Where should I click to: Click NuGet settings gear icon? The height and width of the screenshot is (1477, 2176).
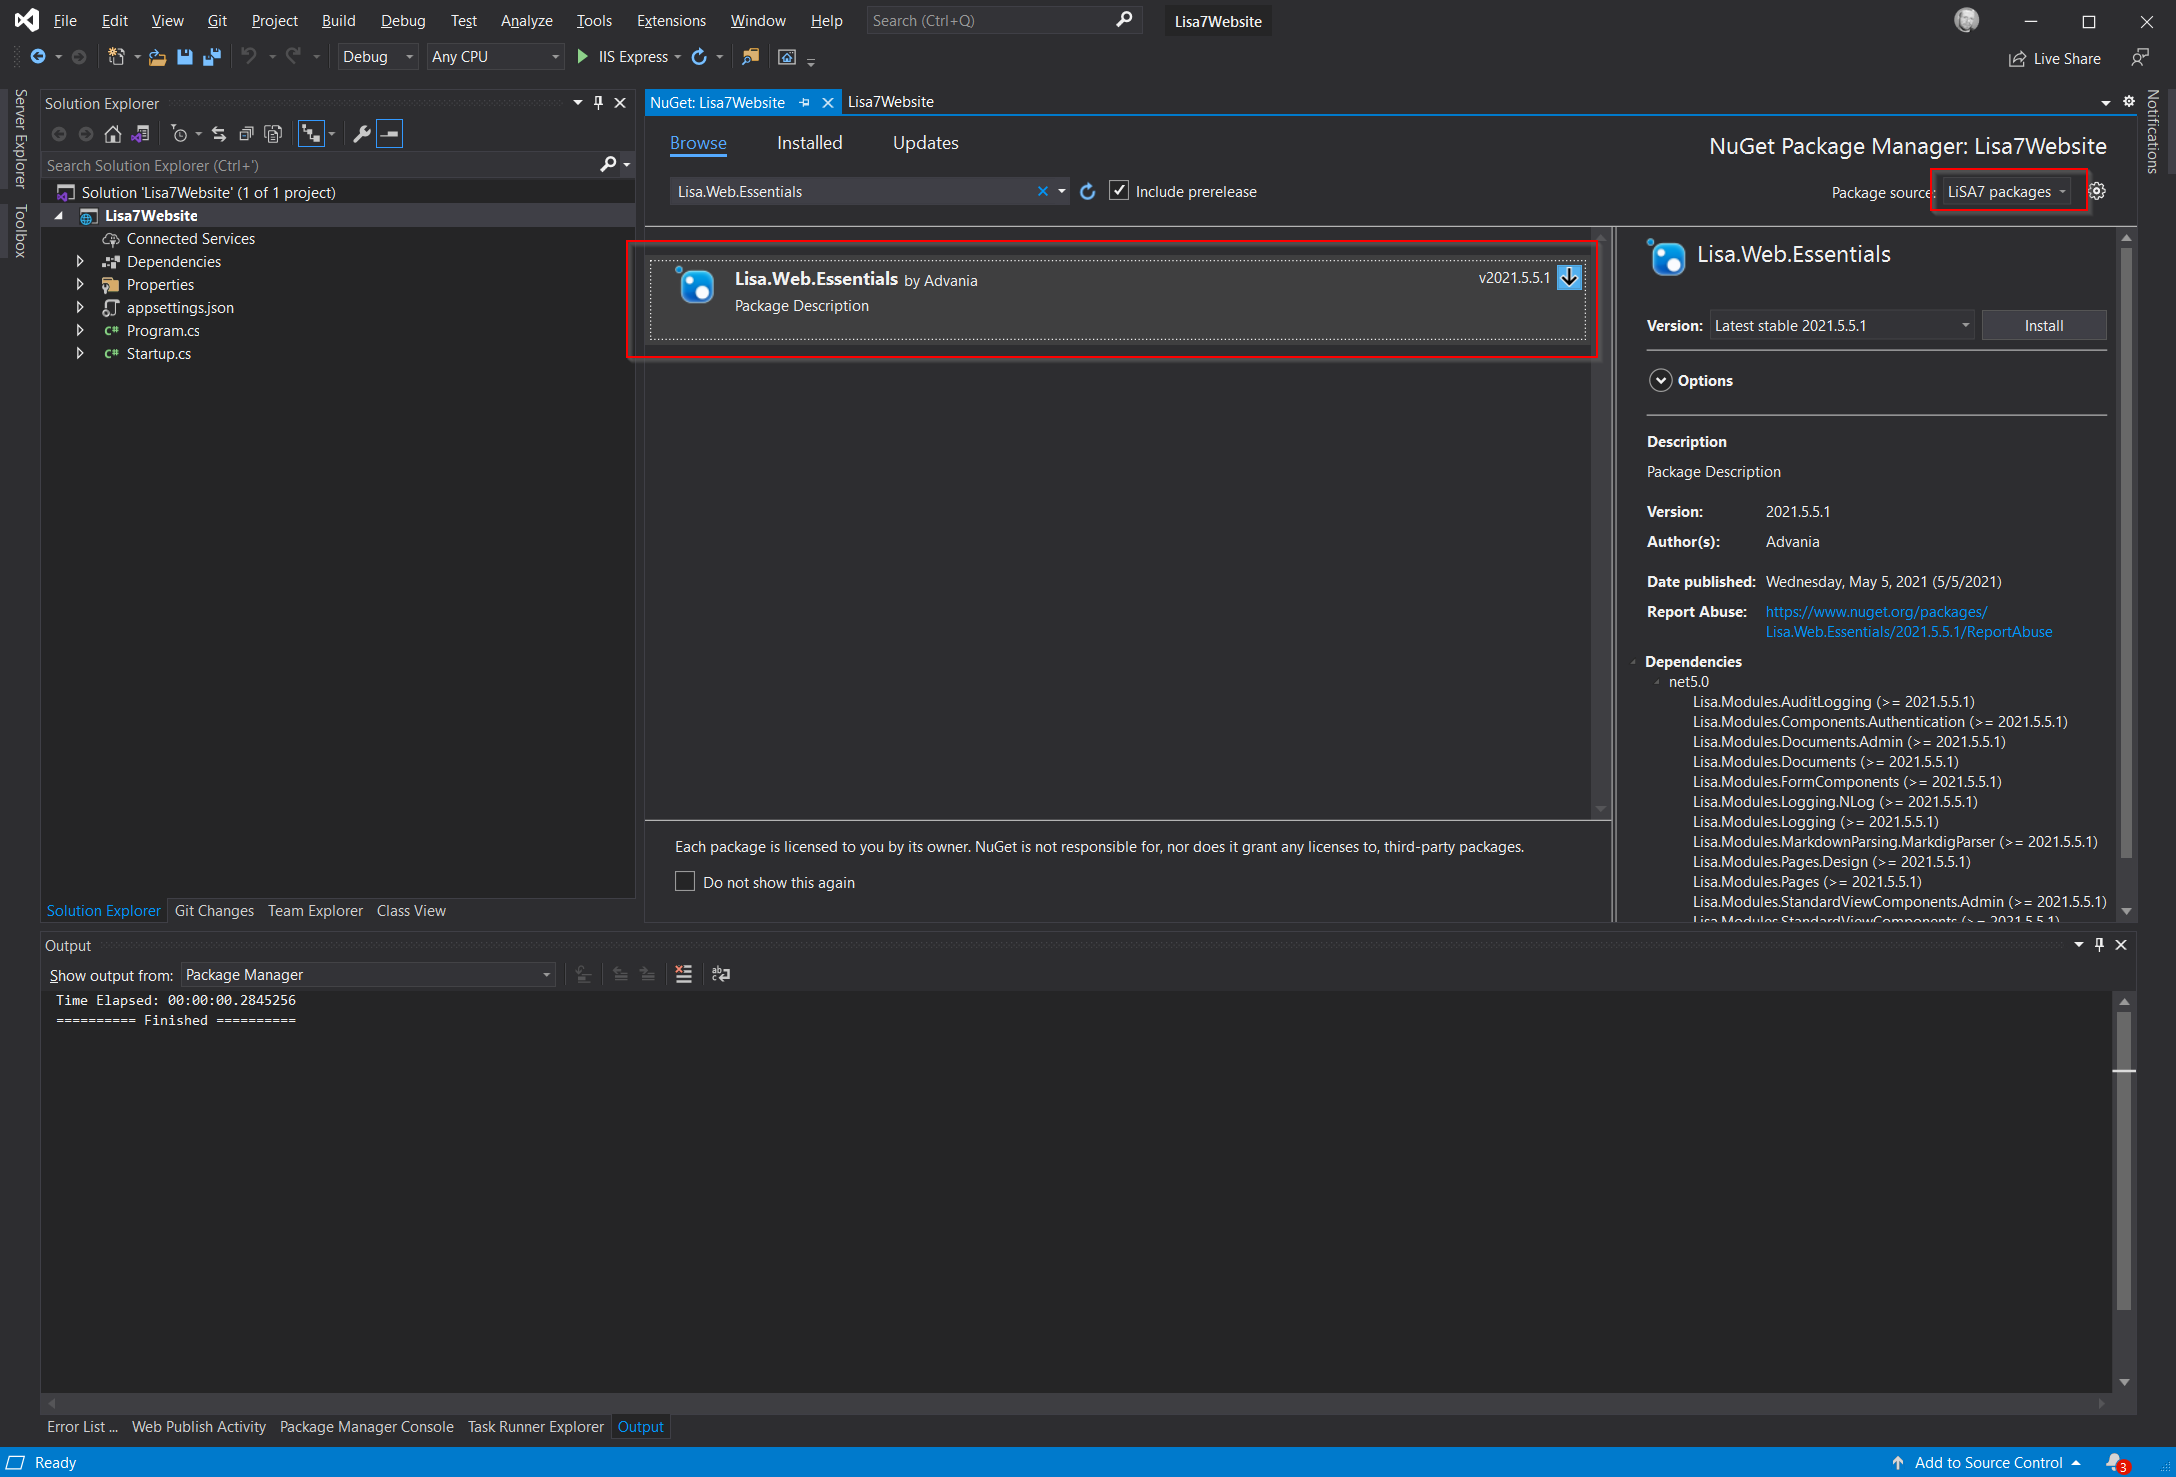point(2098,191)
